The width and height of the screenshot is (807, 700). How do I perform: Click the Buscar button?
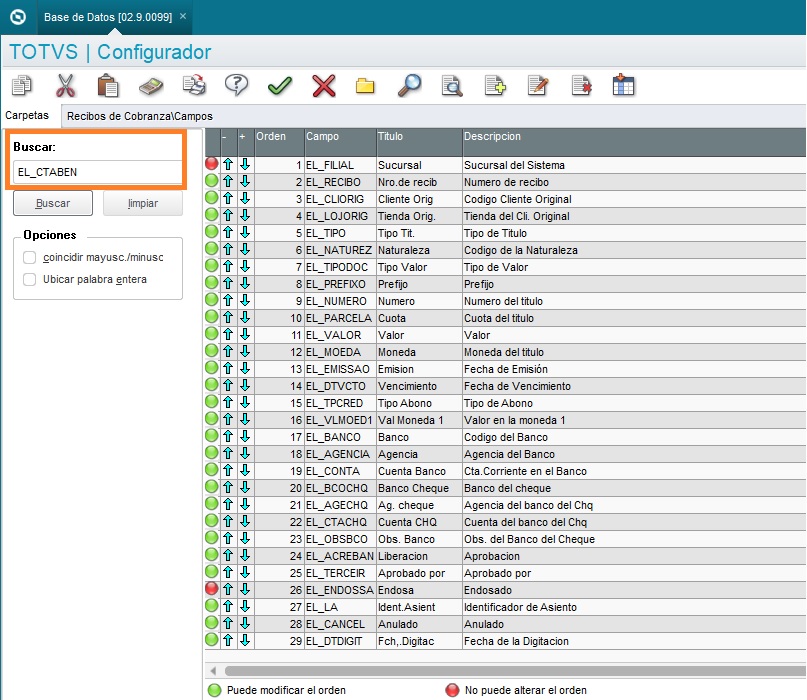(53, 203)
